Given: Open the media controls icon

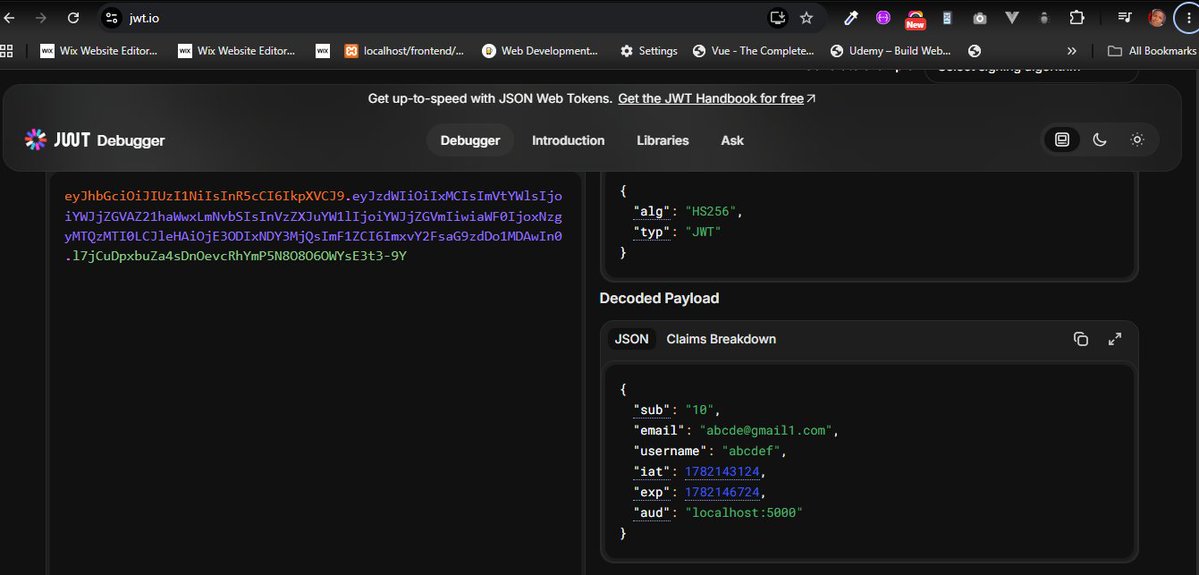Looking at the screenshot, I should click(x=1124, y=18).
